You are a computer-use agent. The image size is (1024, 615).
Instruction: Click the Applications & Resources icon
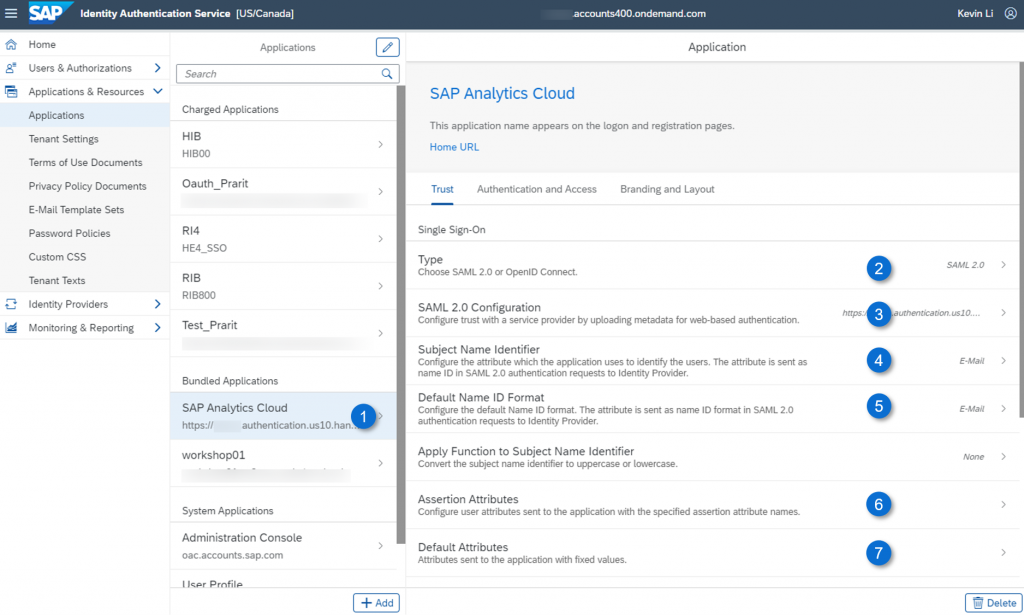point(11,91)
